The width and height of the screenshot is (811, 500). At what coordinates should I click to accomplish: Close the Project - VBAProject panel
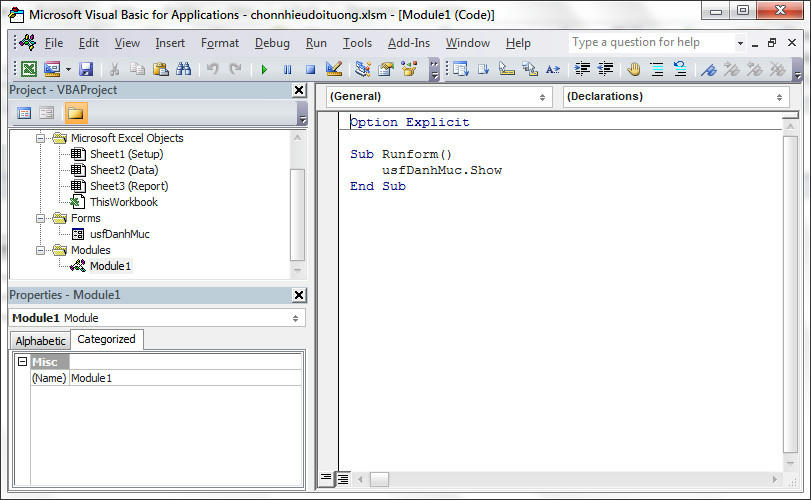tap(299, 90)
